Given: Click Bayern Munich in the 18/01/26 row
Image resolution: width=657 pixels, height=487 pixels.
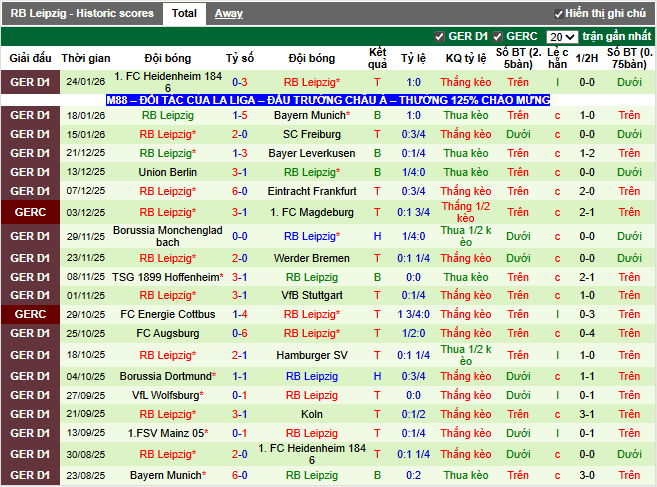Looking at the screenshot, I should [x=312, y=115].
